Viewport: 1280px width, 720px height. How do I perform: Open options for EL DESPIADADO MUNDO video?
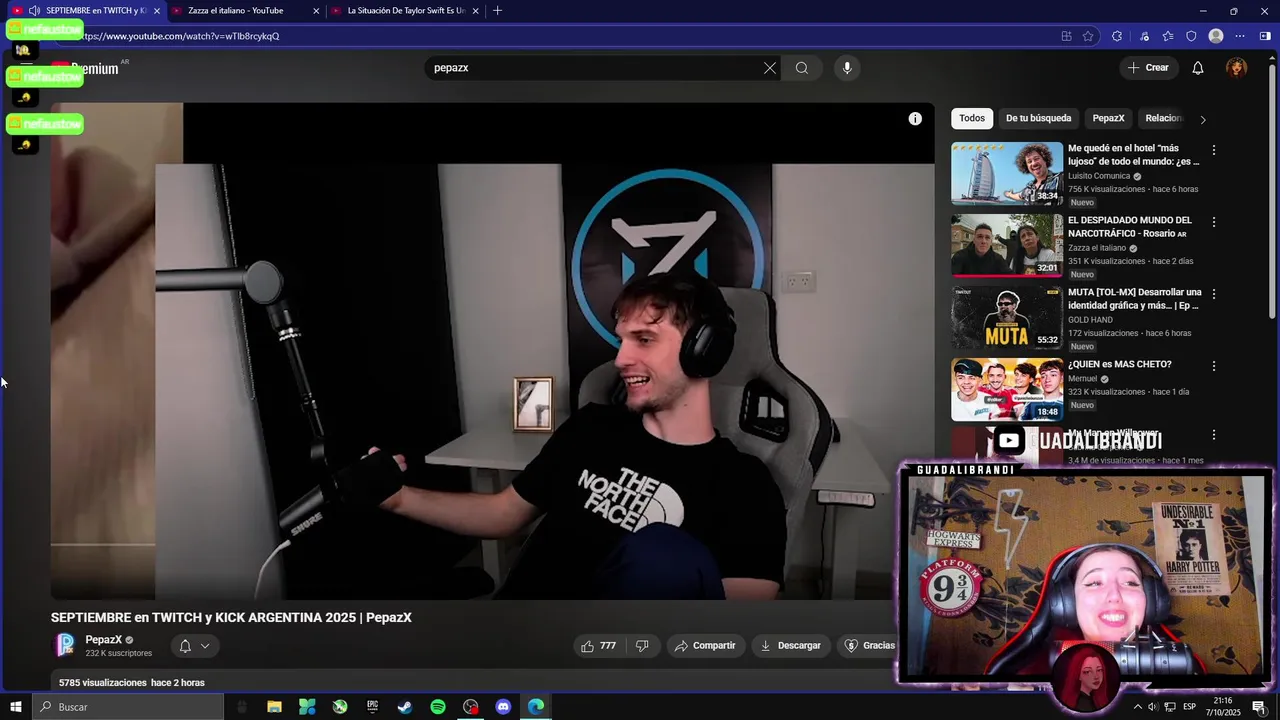1214,222
